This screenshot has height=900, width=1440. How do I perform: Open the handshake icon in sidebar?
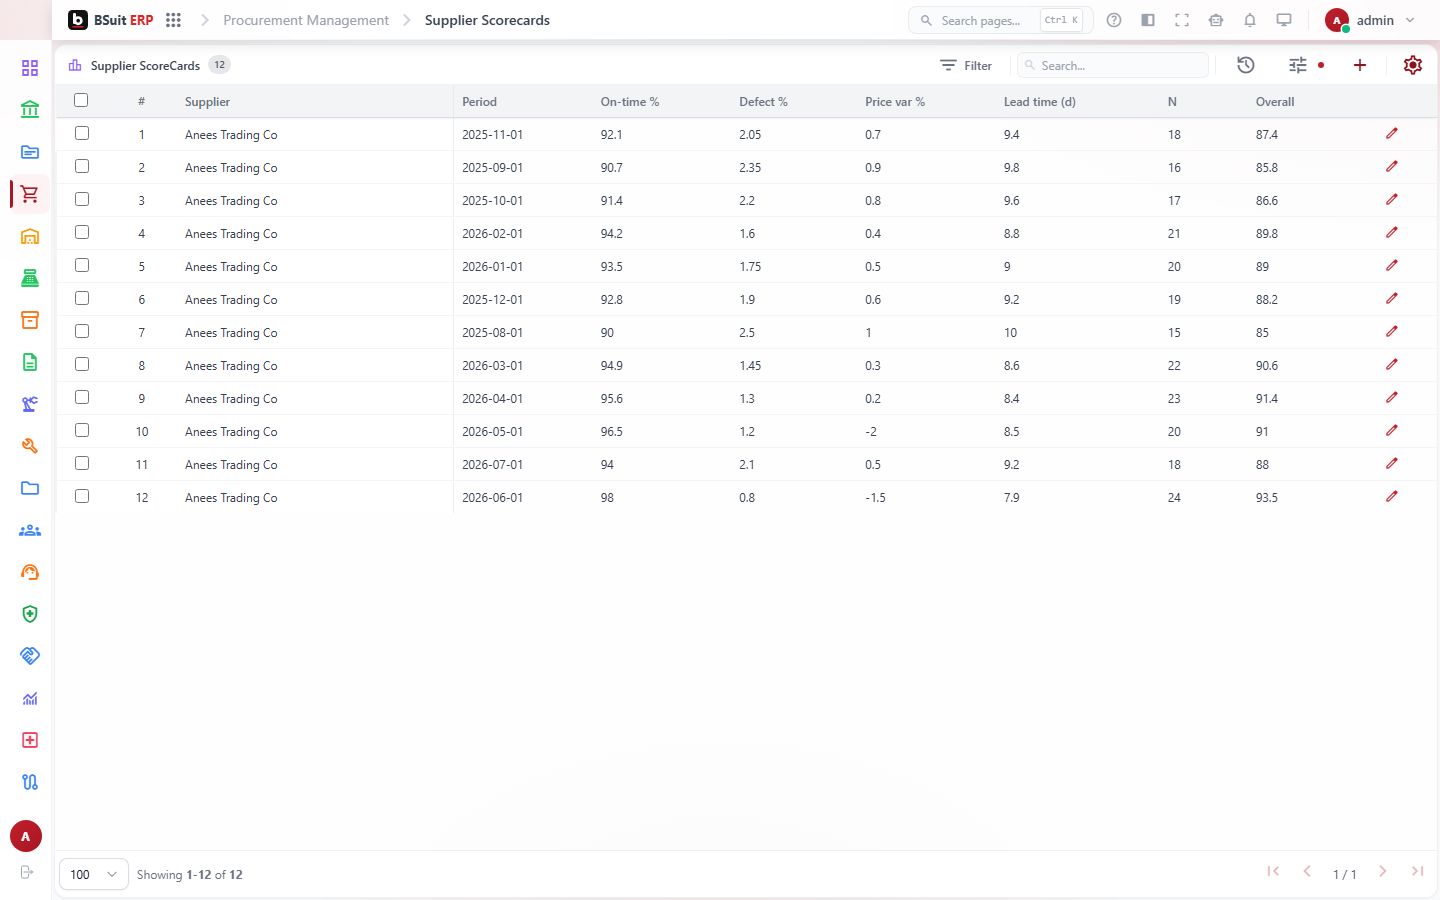pyautogui.click(x=30, y=656)
